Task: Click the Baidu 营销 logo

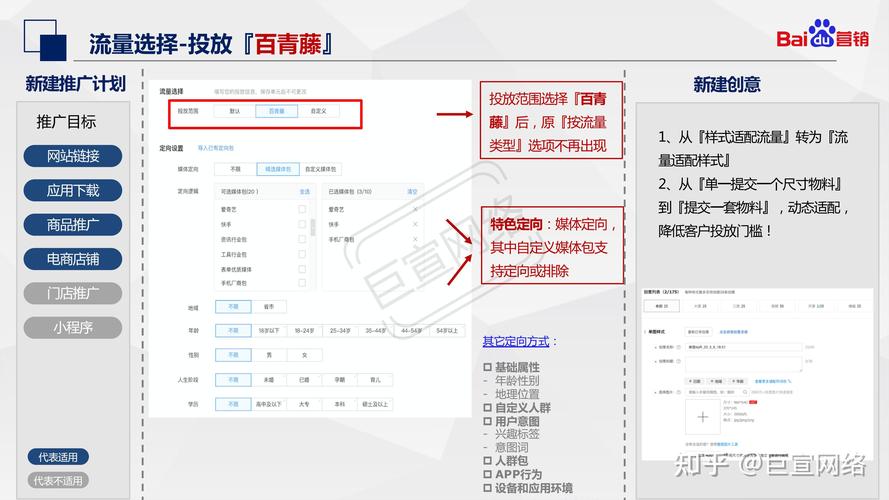Action: pos(822,35)
